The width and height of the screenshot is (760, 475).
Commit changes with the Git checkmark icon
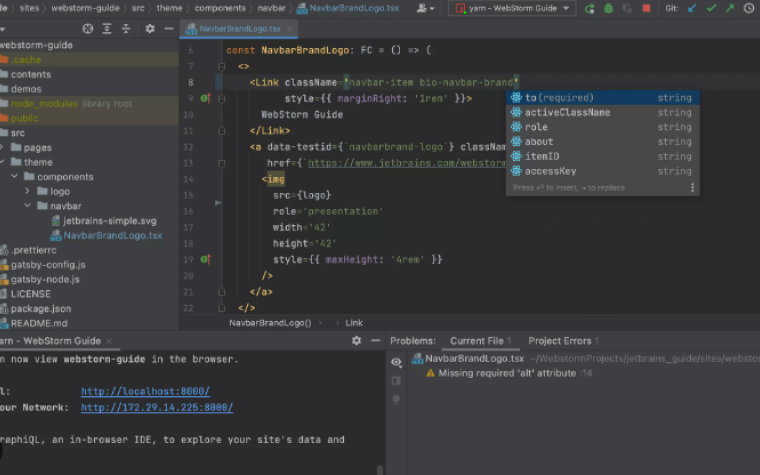point(711,8)
